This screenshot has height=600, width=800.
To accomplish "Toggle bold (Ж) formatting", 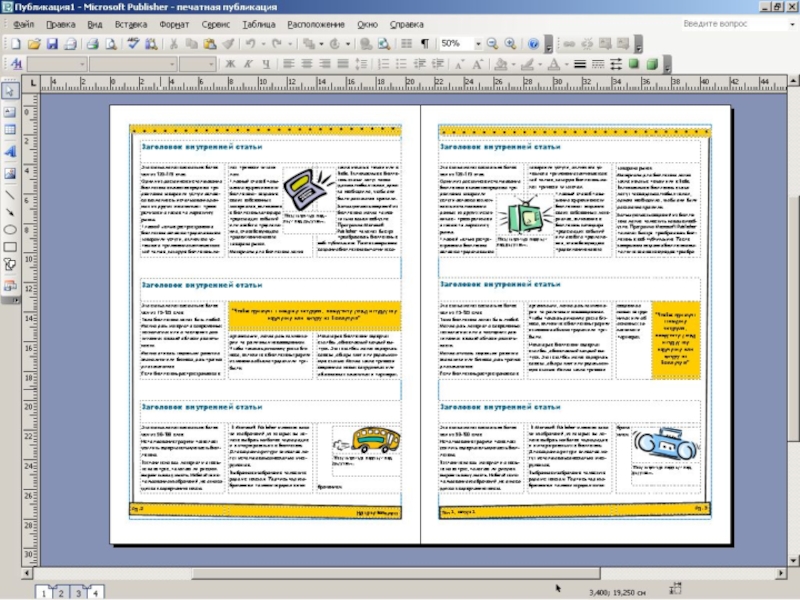I will pos(230,64).
